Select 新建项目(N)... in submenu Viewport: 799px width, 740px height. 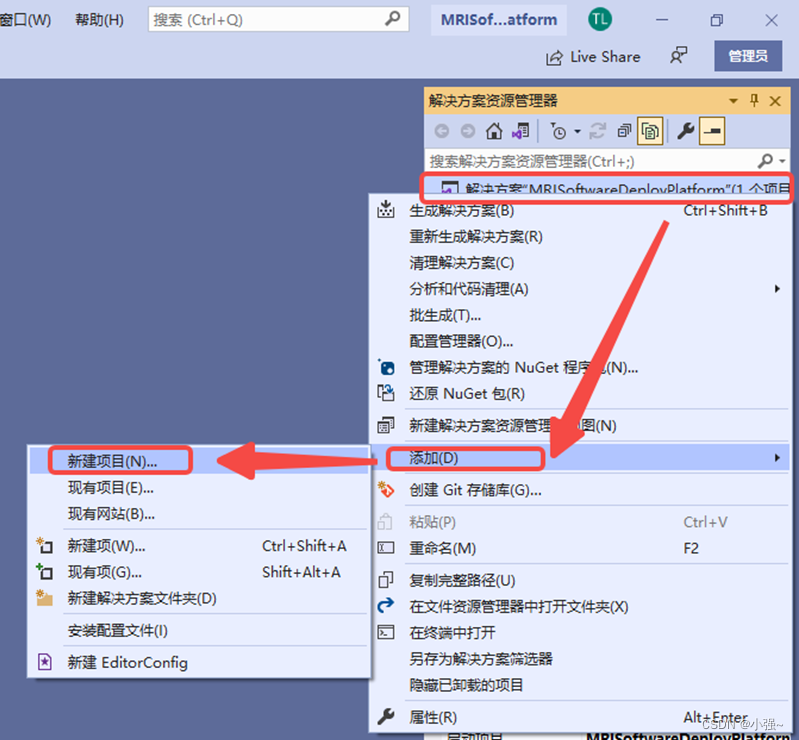(x=199, y=461)
